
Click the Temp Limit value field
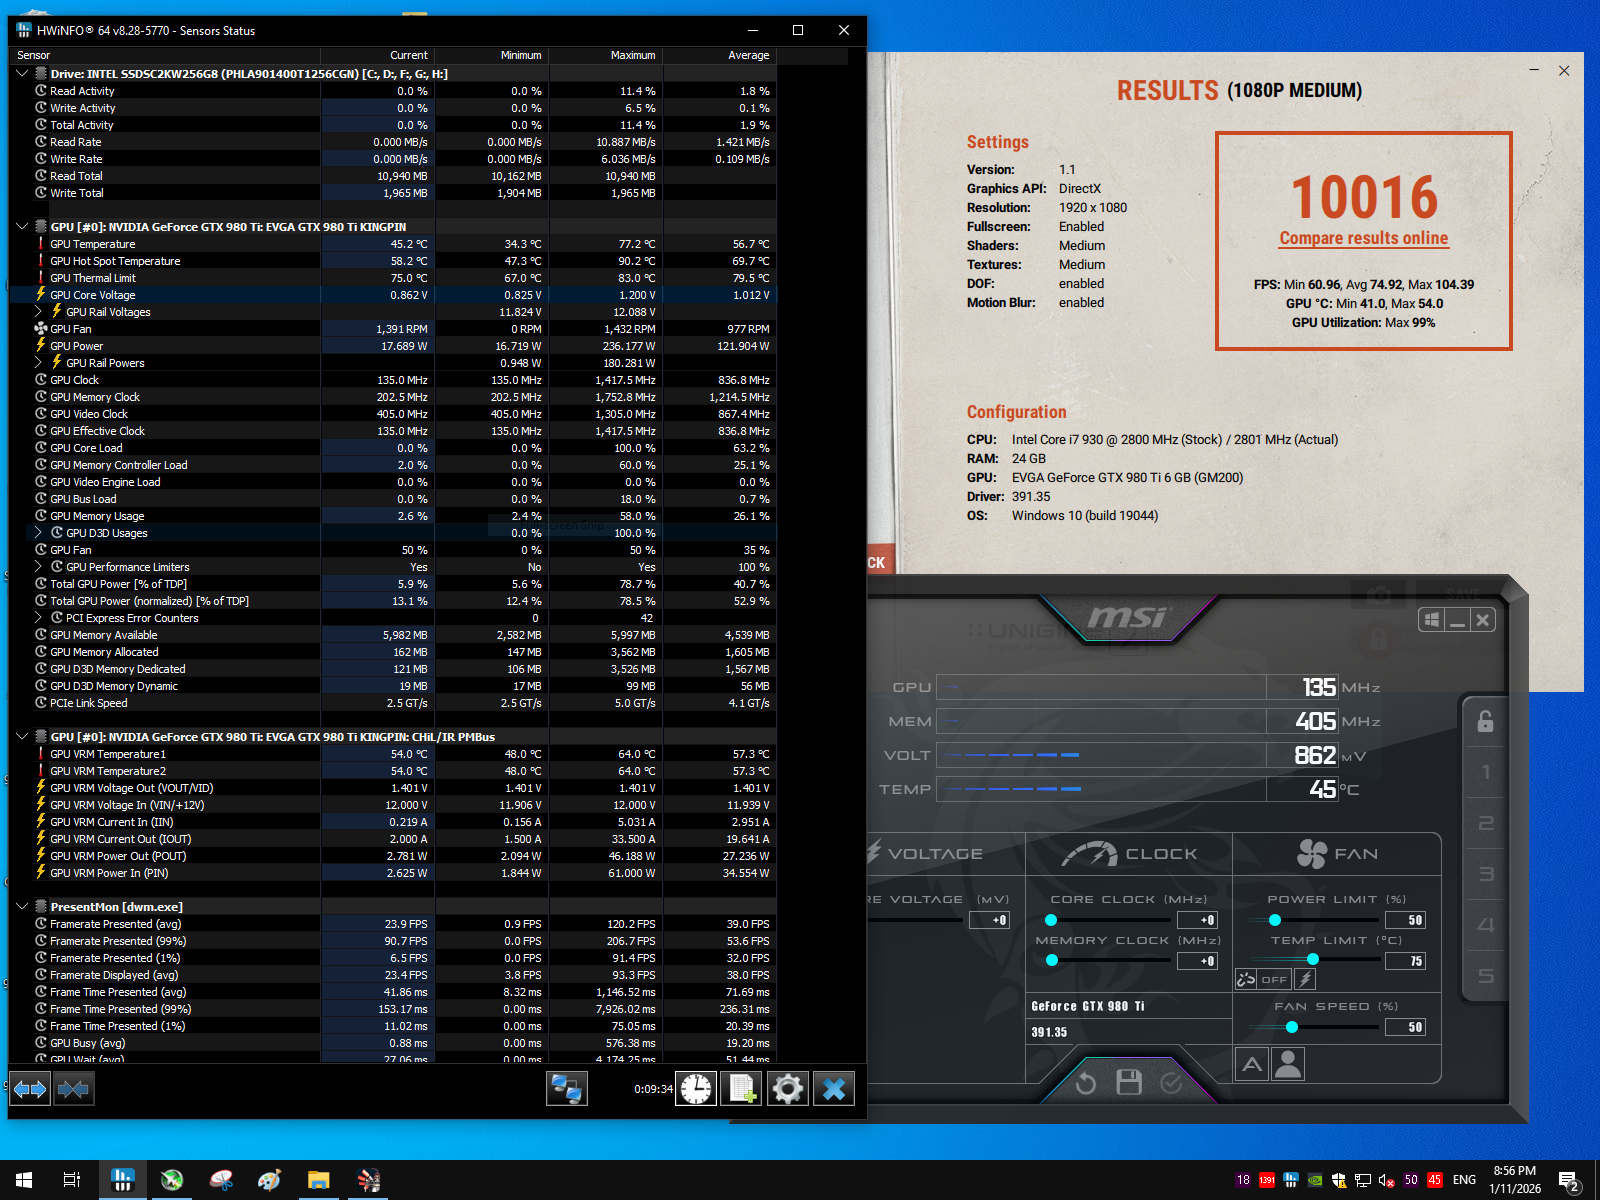click(x=1405, y=961)
